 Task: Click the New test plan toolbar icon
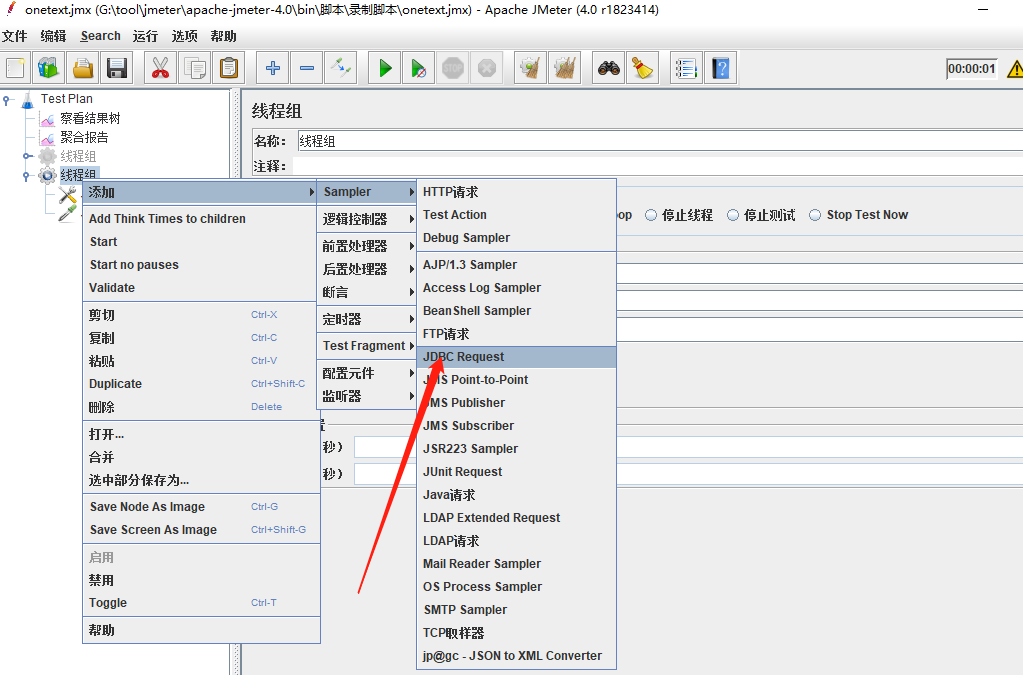click(15, 68)
